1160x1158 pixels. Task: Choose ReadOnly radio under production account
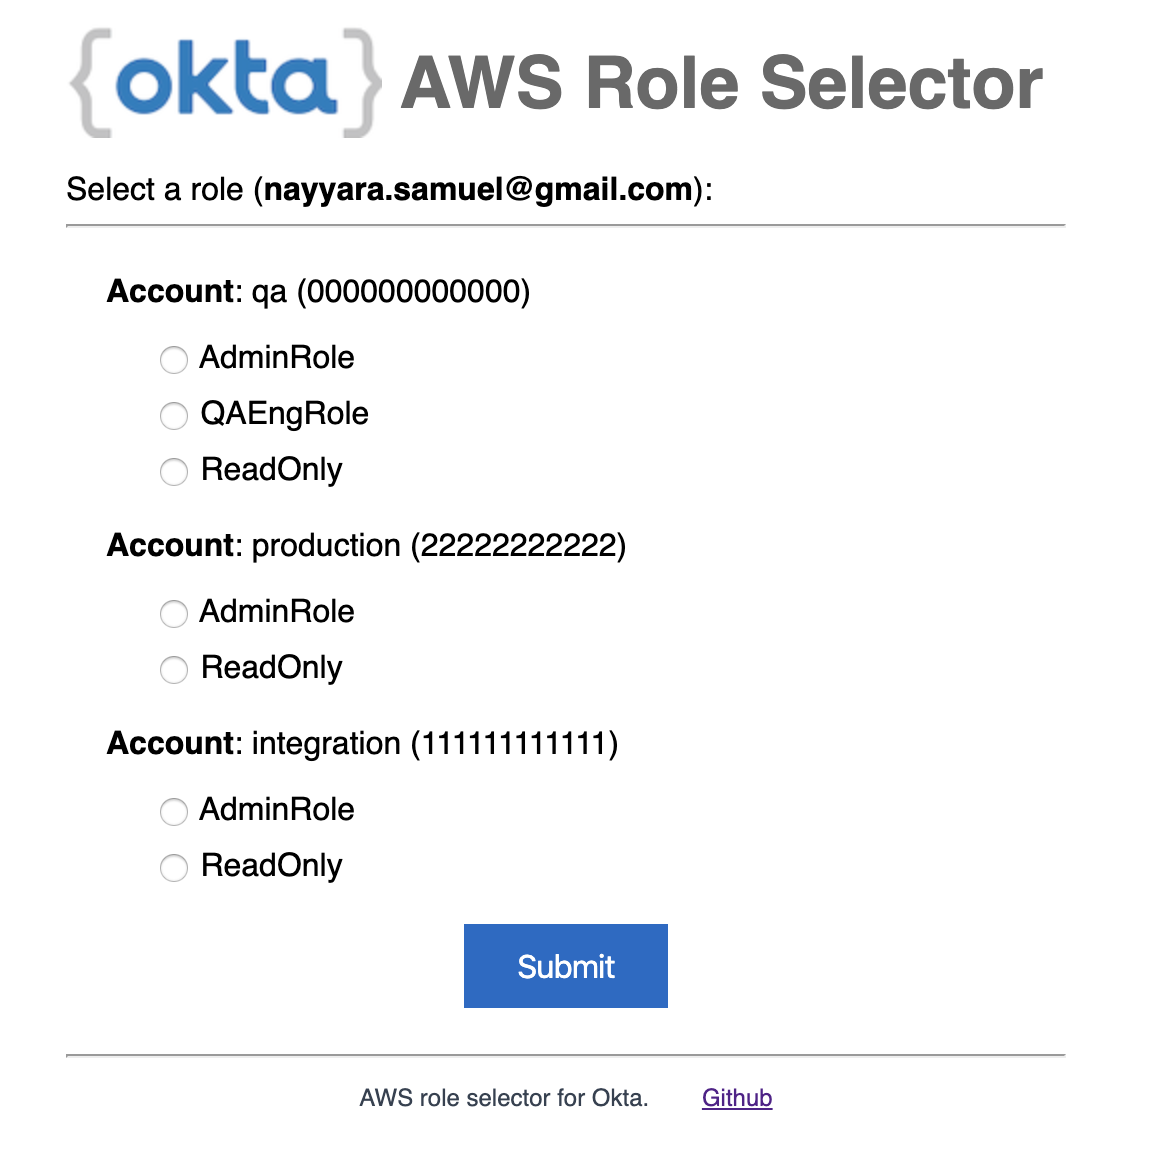click(174, 669)
